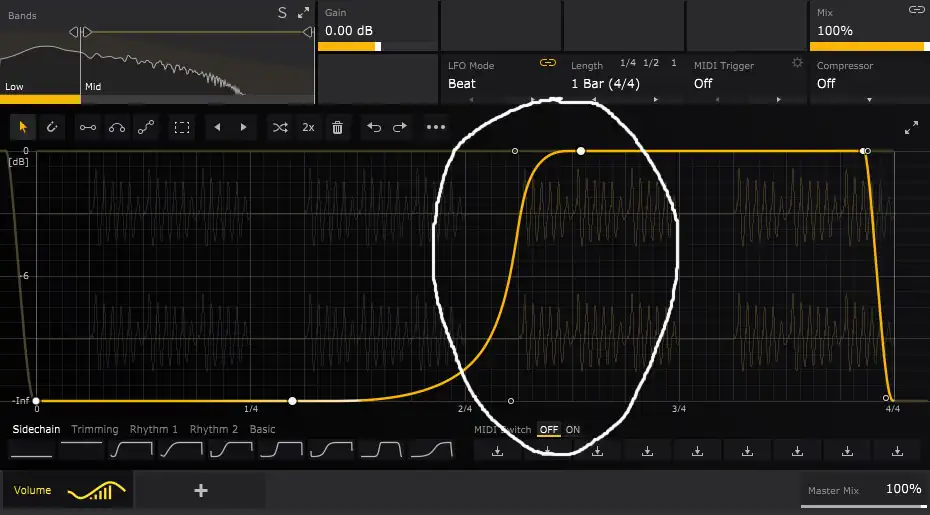
Task: Open MIDI Trigger settings gear
Action: [x=797, y=62]
